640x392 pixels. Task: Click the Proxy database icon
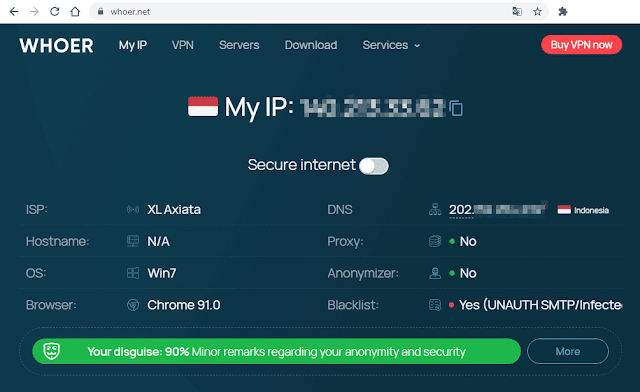point(435,241)
